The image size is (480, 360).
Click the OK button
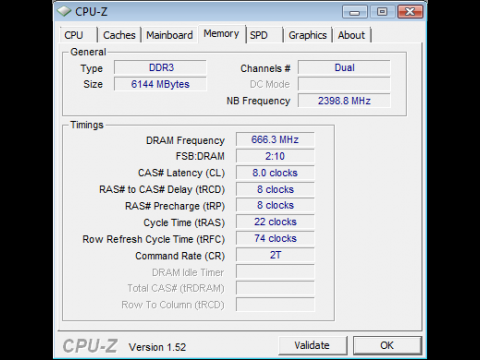point(387,345)
